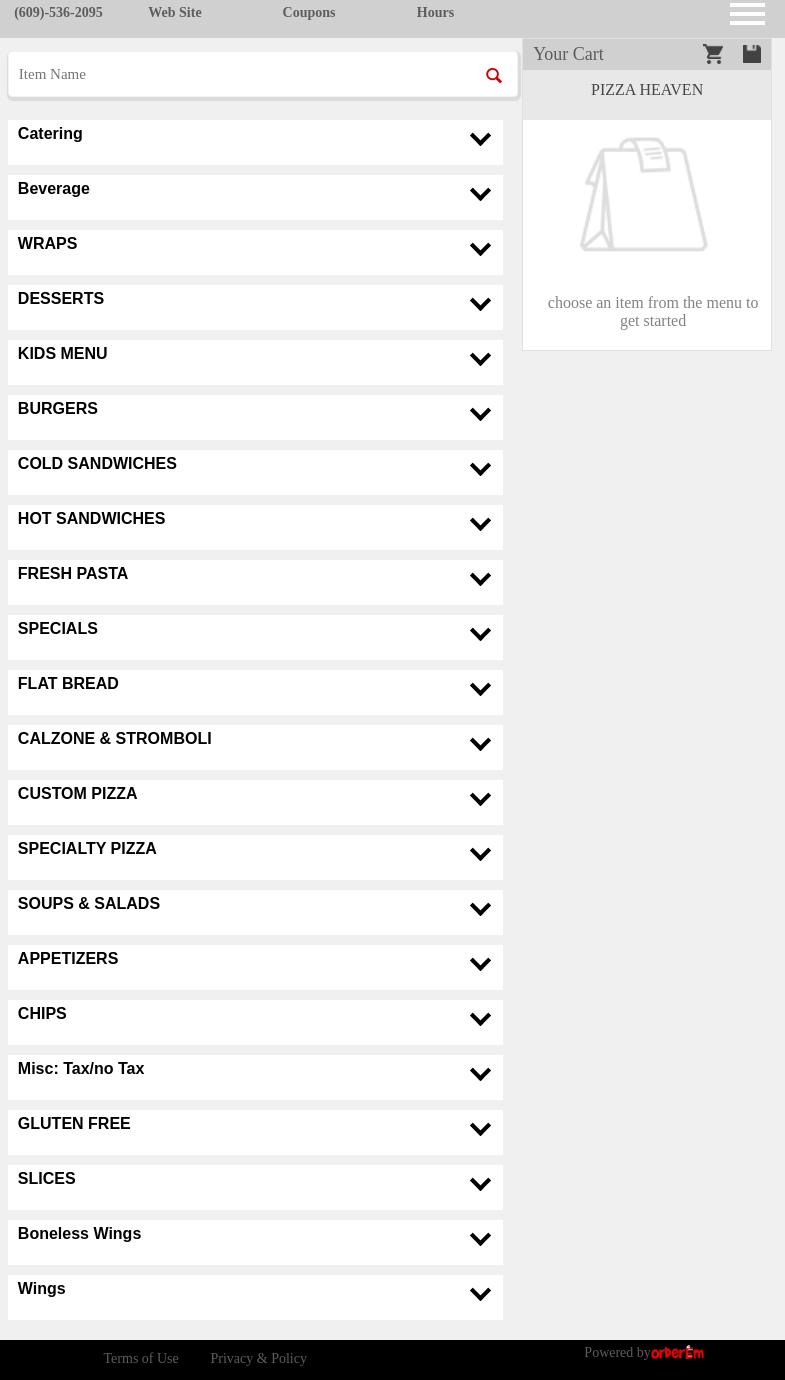Expand the BURGERS menu section
Image resolution: width=785 pixels, height=1380 pixels.
pyautogui.click(x=480, y=415)
